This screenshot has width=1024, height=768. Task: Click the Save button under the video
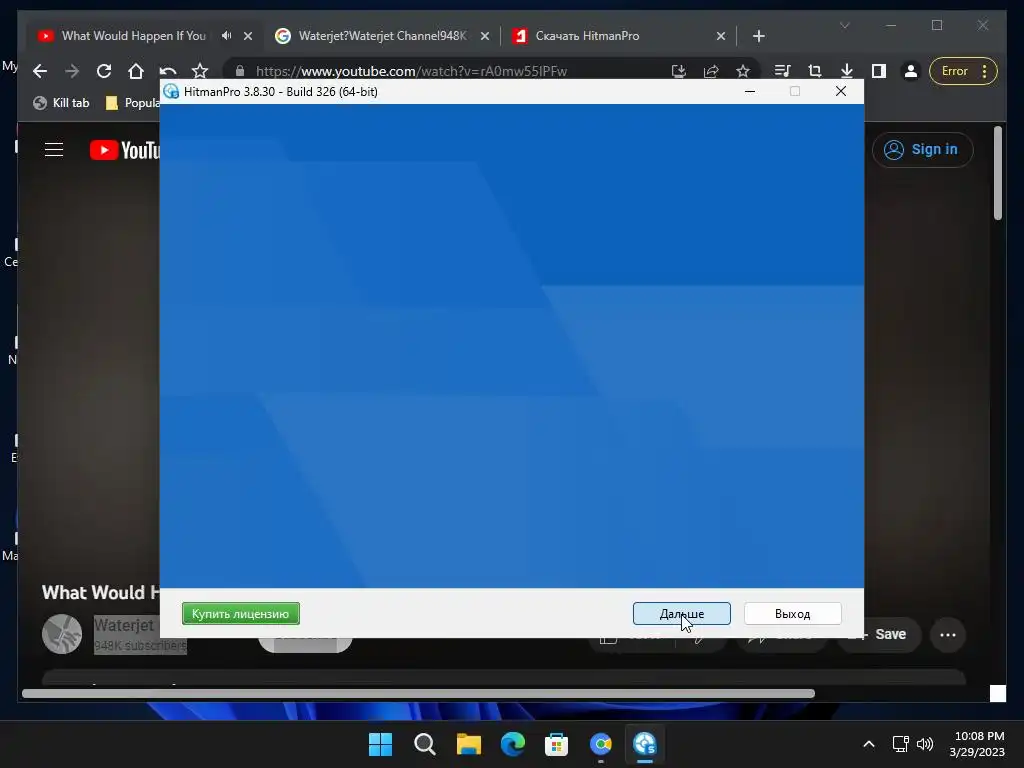pyautogui.click(x=879, y=634)
